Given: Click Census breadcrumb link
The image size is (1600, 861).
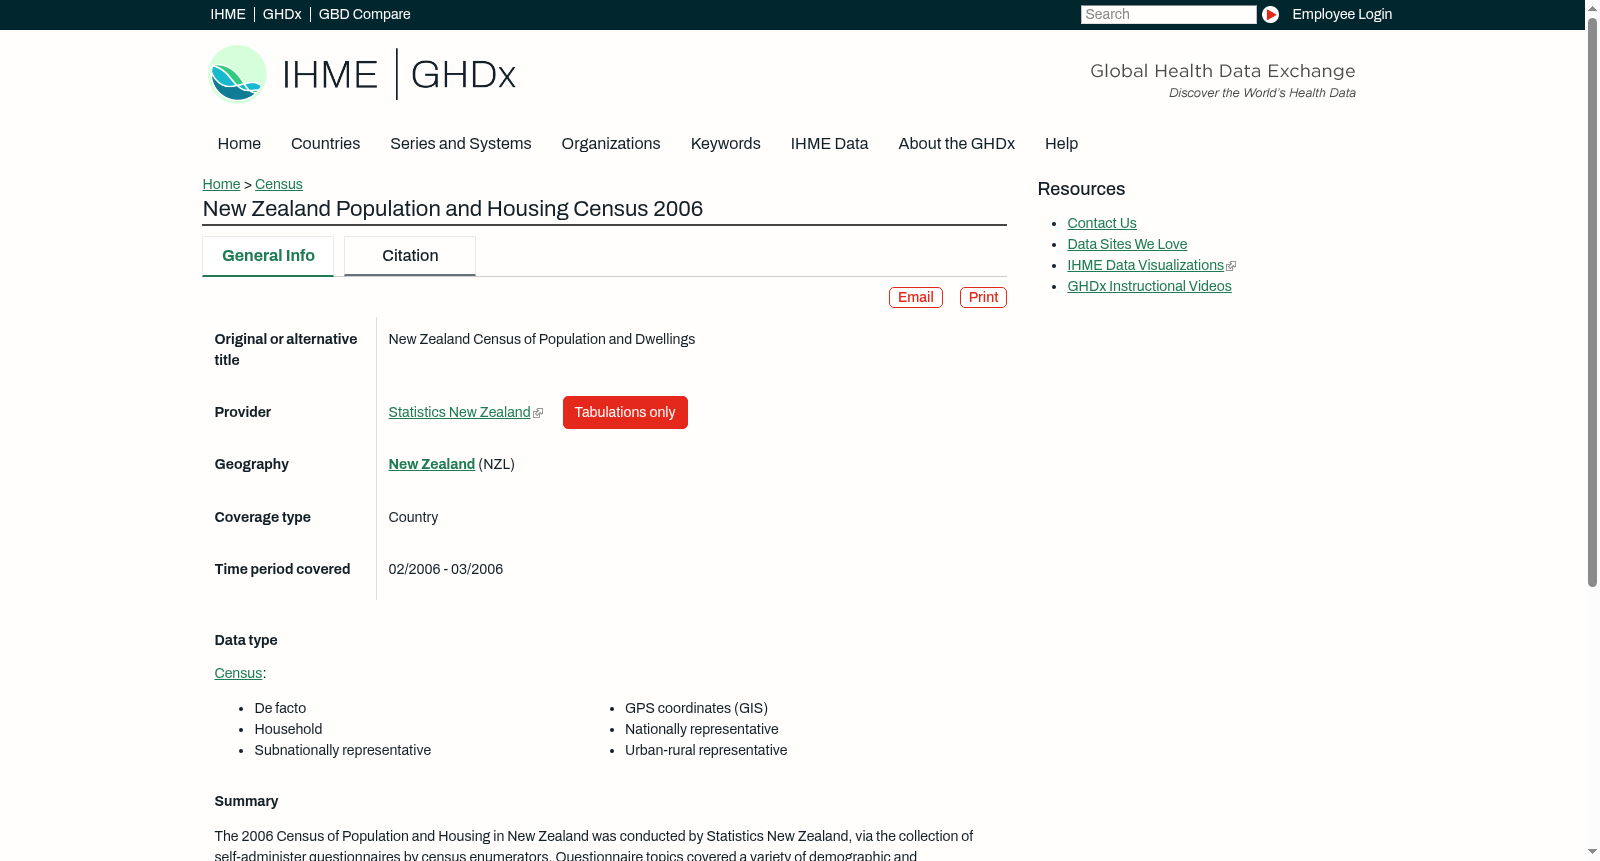Looking at the screenshot, I should click(x=279, y=184).
